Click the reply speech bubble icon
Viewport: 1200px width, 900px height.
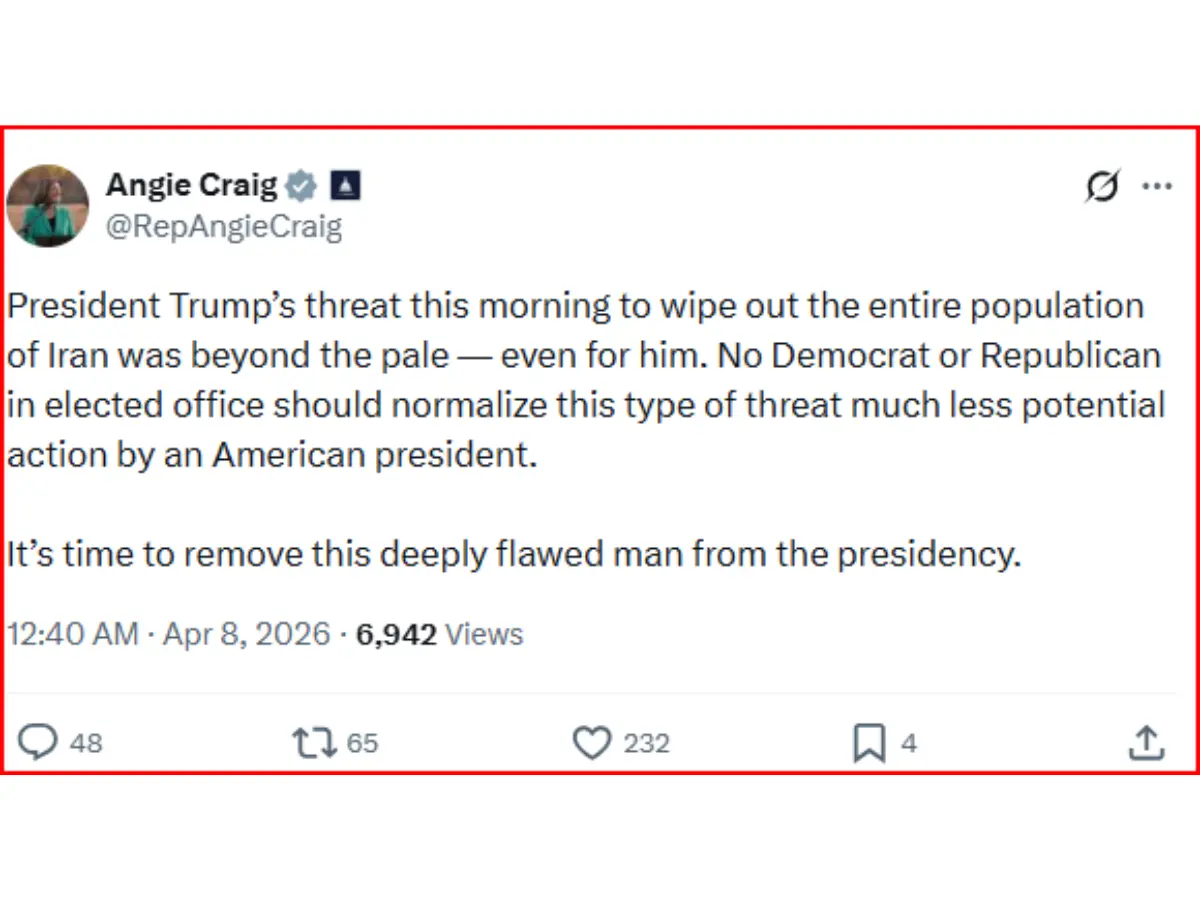[38, 743]
